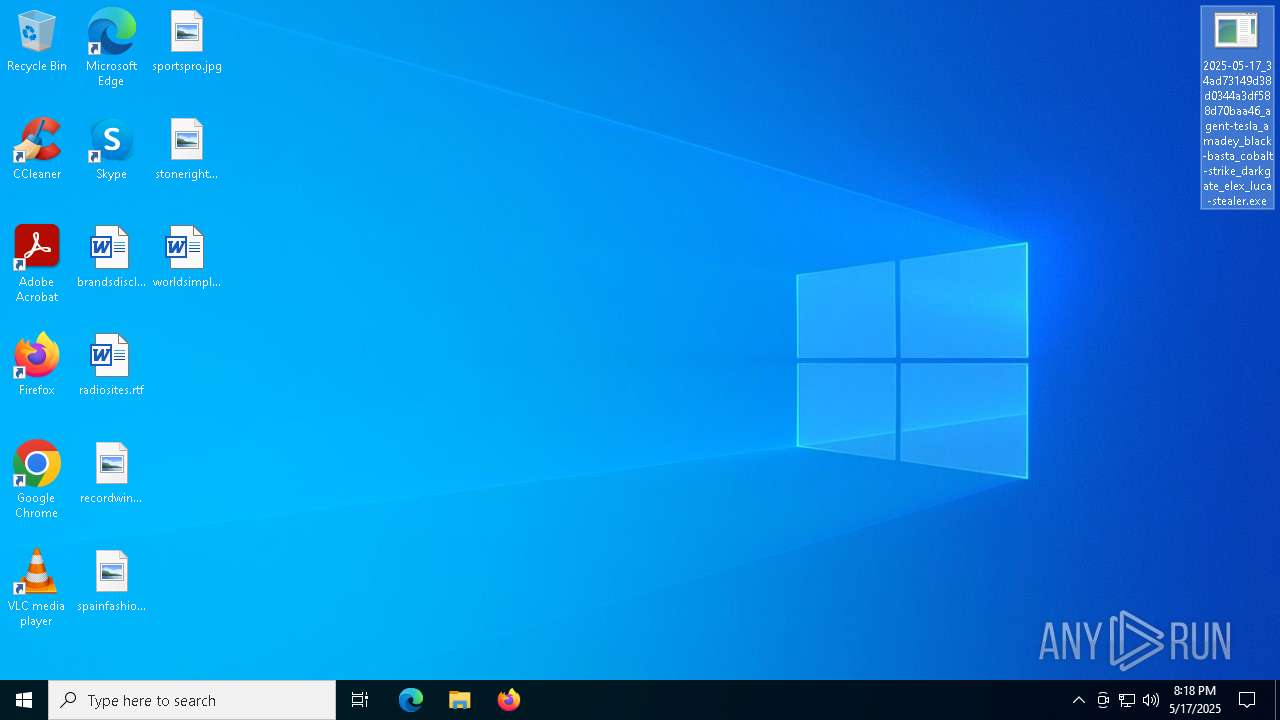Select the Recycle Bin desktop icon

(x=37, y=42)
